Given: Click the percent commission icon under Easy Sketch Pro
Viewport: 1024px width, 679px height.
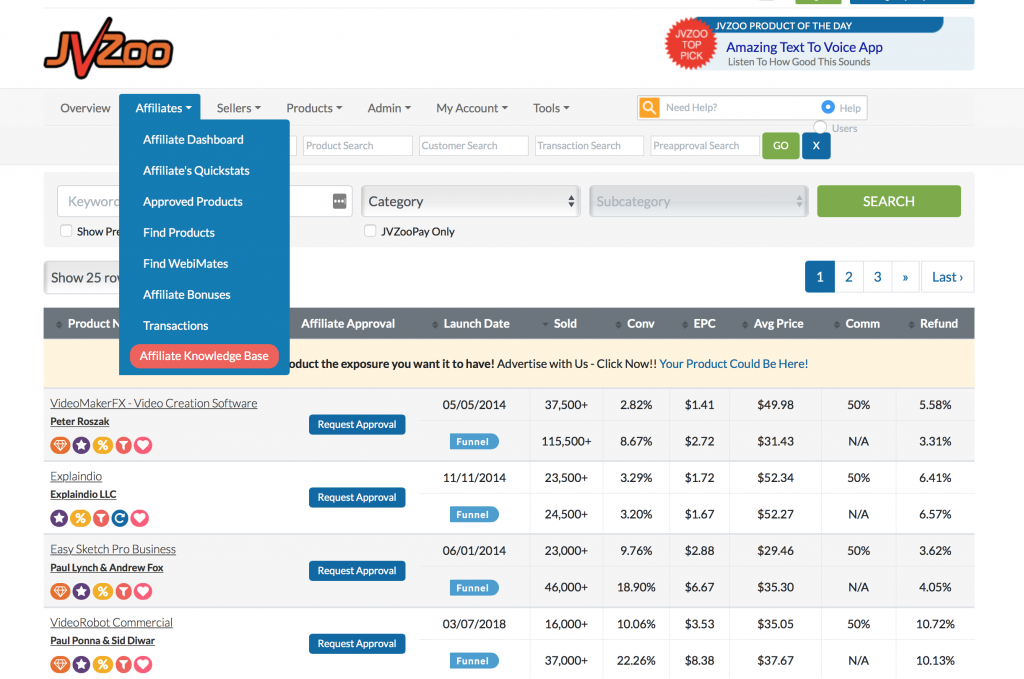Looking at the screenshot, I should coord(102,591).
